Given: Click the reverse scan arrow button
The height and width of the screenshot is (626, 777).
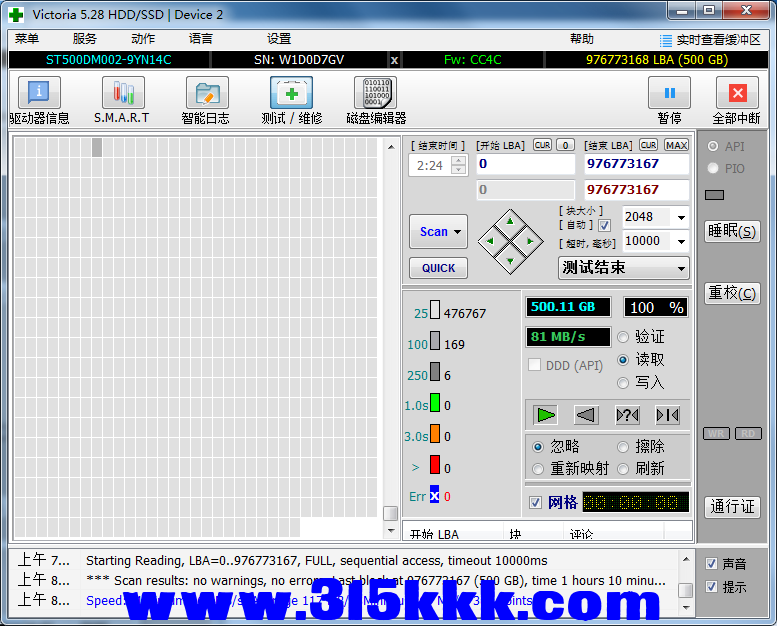Looking at the screenshot, I should 586,415.
